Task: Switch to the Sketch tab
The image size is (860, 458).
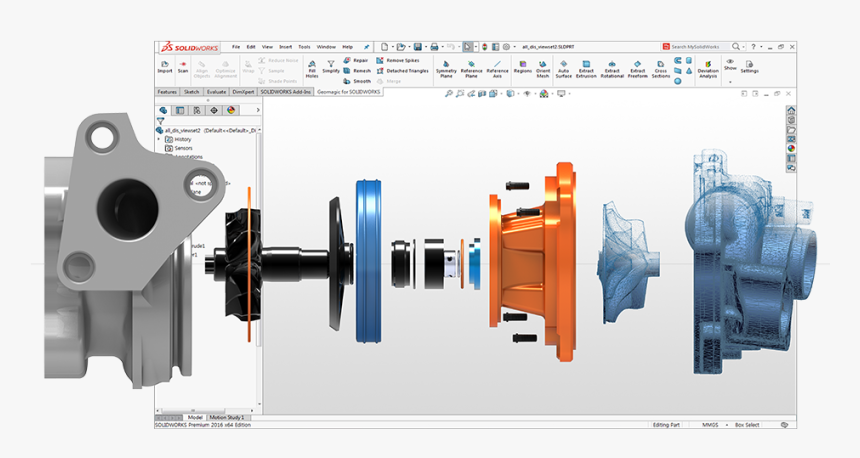Action: pos(191,92)
